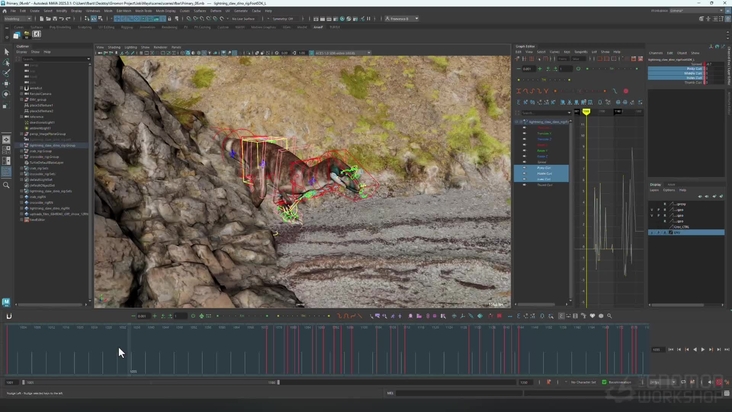Screen dimensions: 732x412
Task: Toggle visibility V of the second display layer
Action: 652,209
